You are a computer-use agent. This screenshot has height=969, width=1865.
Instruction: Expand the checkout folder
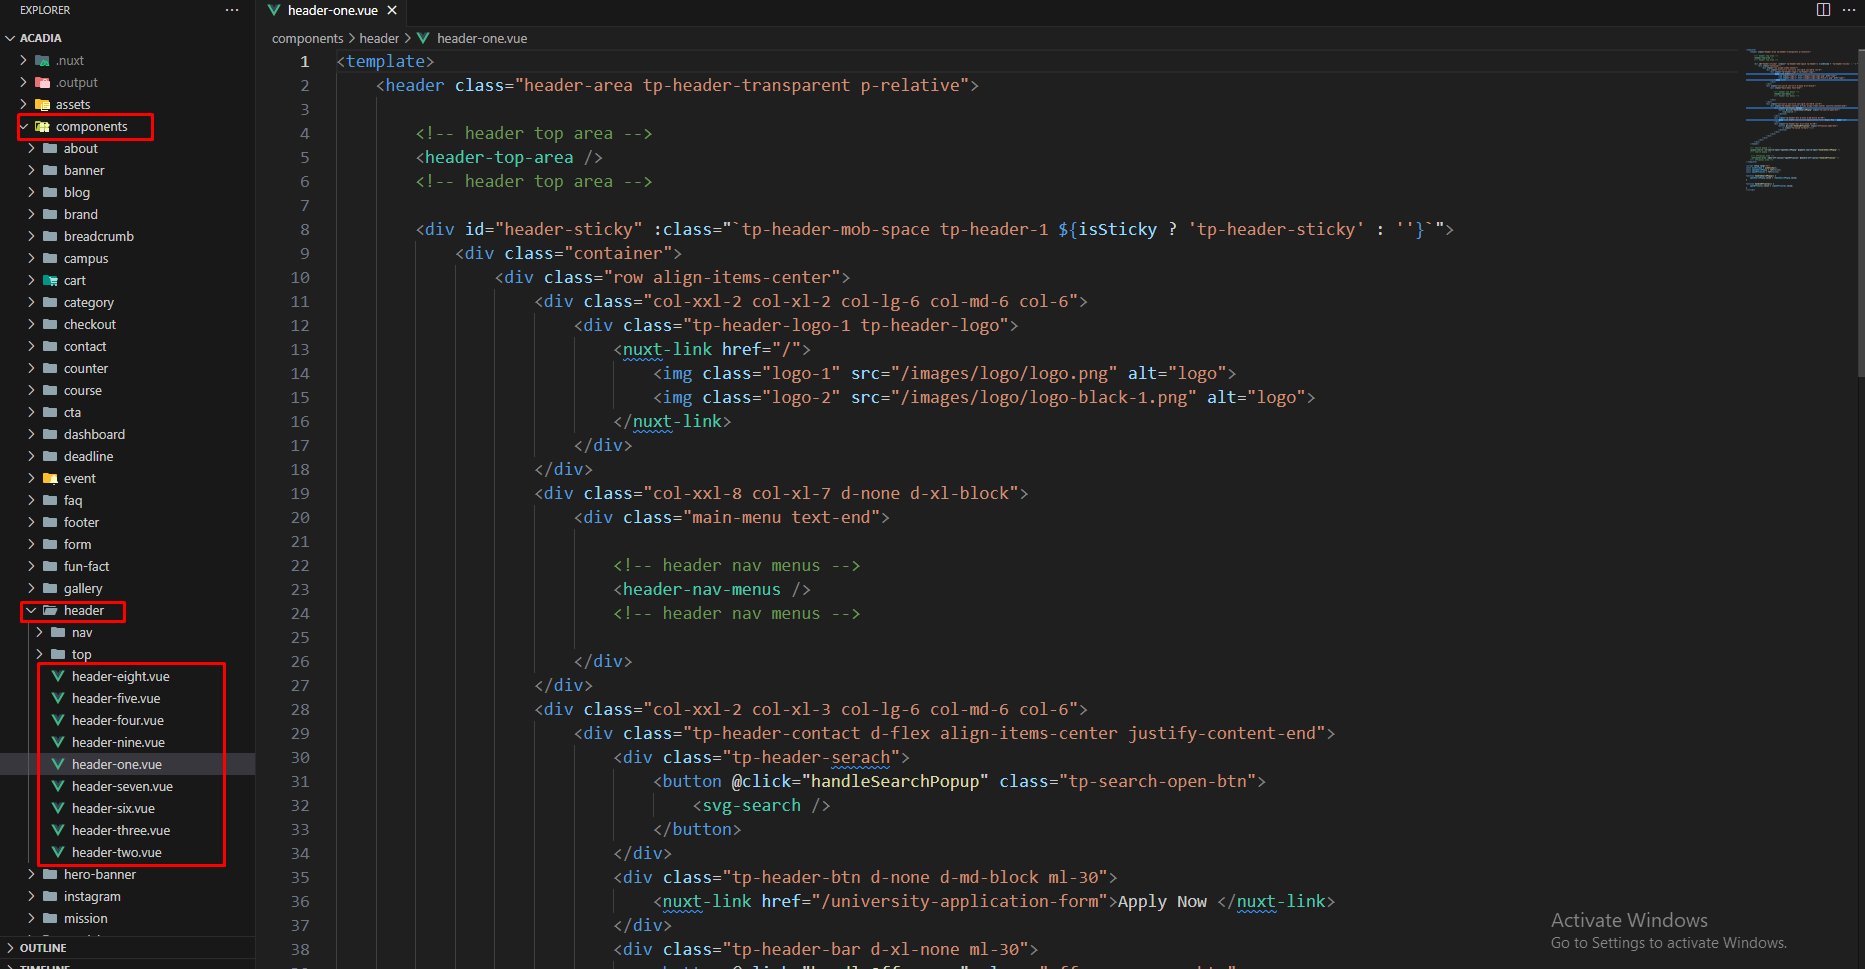click(x=31, y=324)
